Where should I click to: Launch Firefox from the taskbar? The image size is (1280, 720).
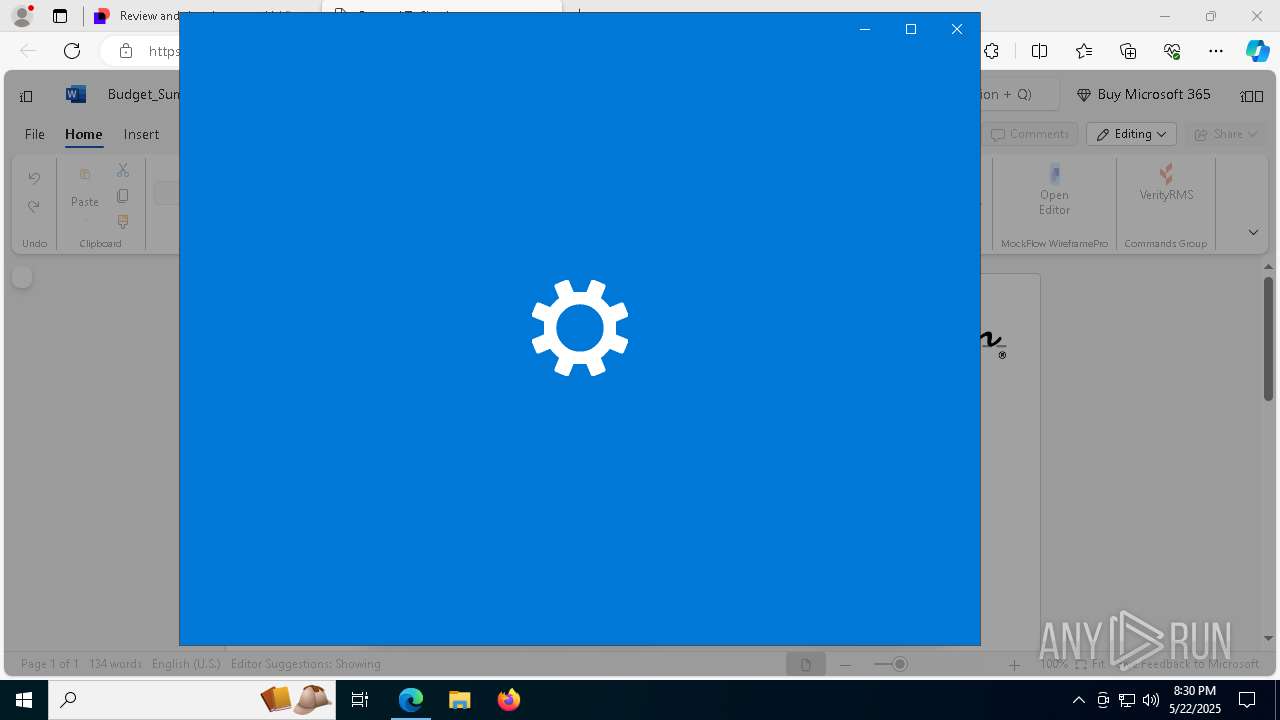pyautogui.click(x=509, y=700)
